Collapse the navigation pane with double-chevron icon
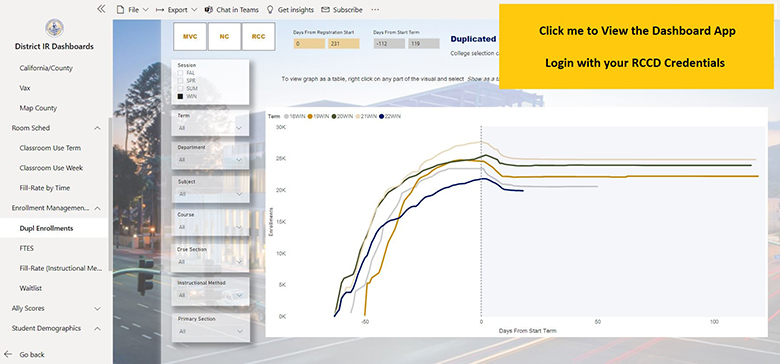 pyautogui.click(x=101, y=9)
